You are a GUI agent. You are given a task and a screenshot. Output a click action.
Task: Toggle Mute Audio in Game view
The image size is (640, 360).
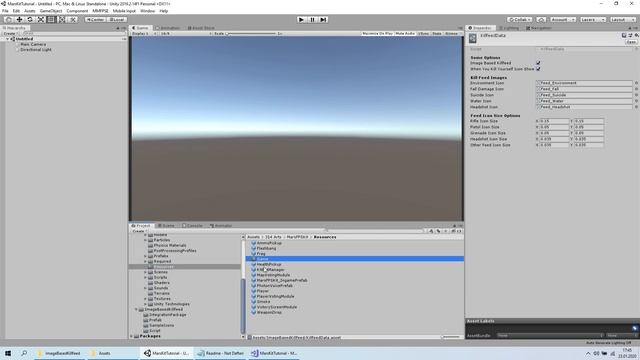tap(405, 33)
